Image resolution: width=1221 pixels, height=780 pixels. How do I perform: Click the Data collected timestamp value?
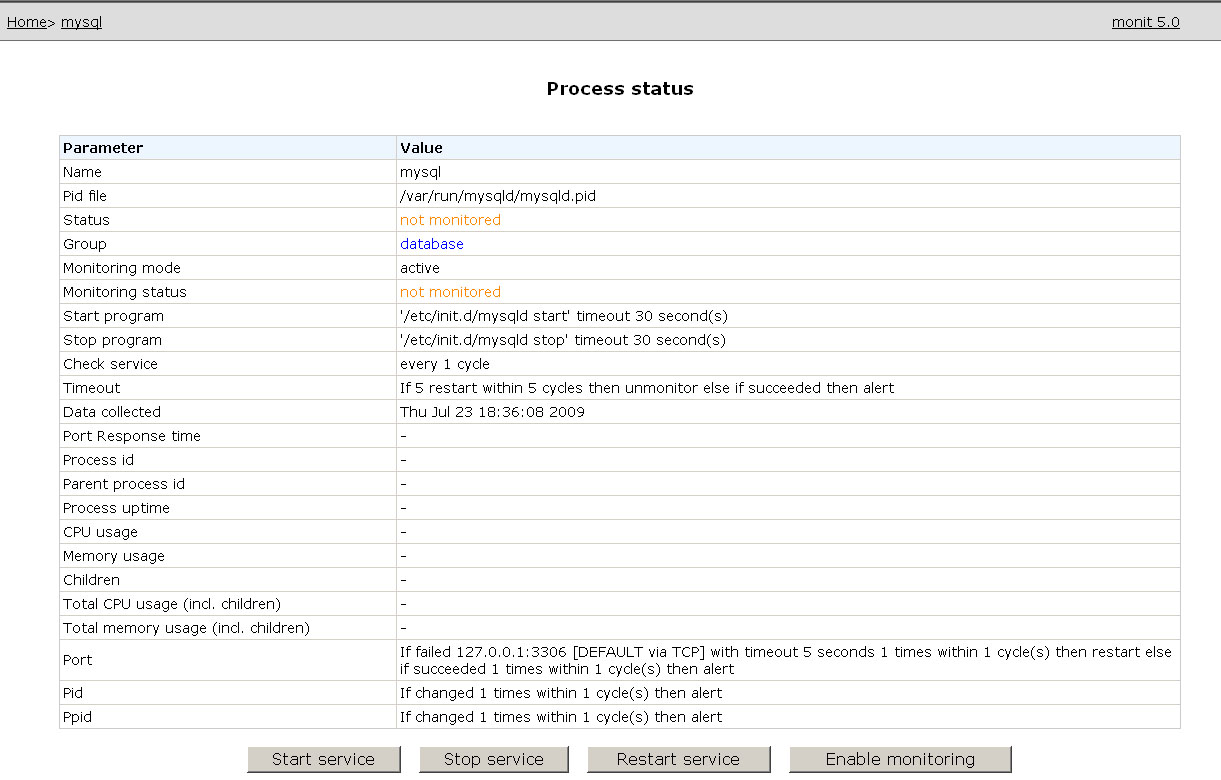(x=492, y=412)
